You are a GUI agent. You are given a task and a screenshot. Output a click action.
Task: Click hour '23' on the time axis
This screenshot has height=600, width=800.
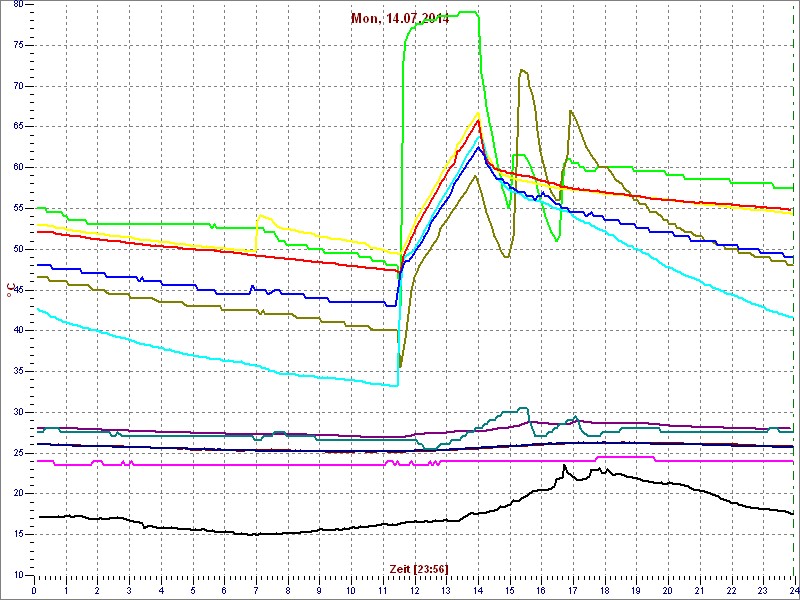click(762, 590)
